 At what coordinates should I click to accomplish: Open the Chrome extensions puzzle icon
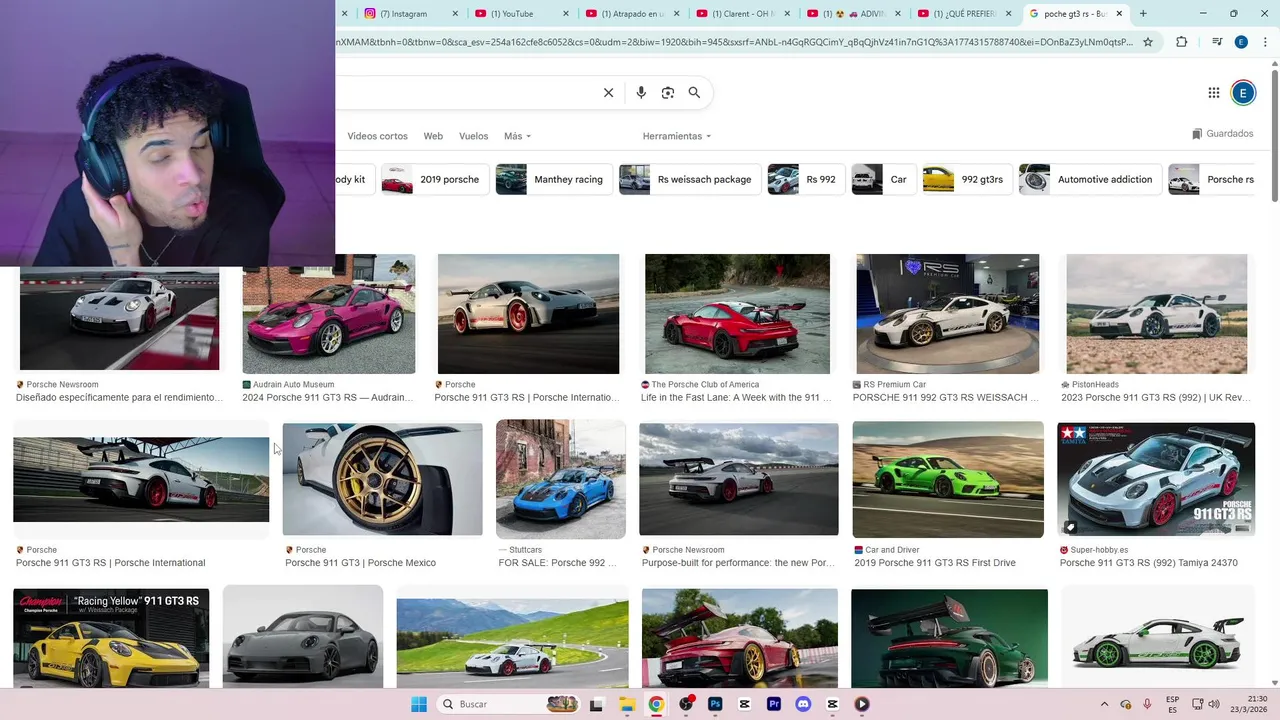1182,42
